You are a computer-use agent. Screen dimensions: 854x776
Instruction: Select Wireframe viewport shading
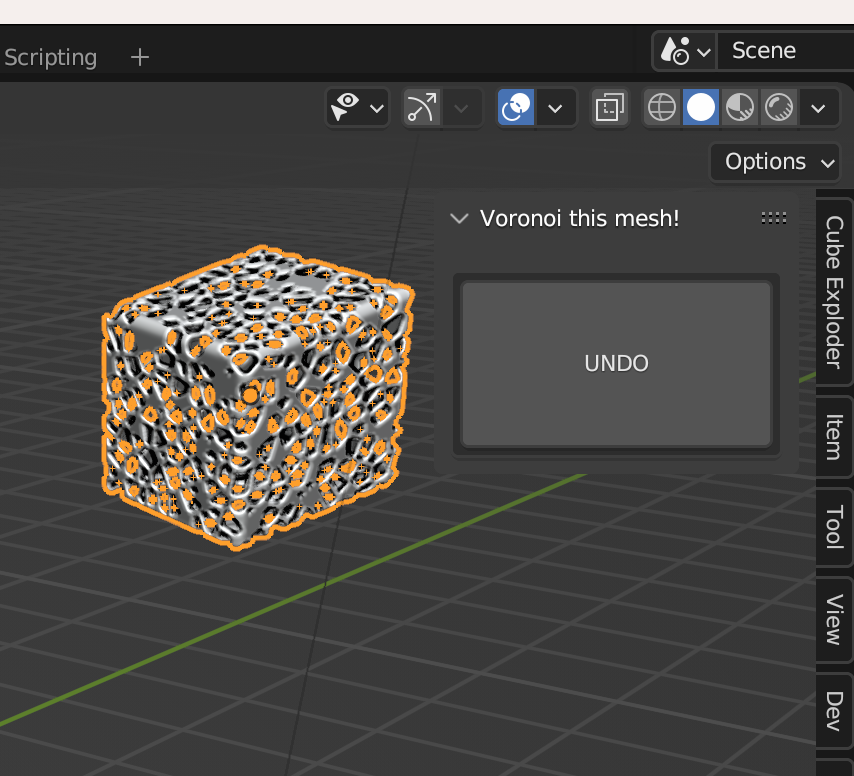tap(662, 107)
